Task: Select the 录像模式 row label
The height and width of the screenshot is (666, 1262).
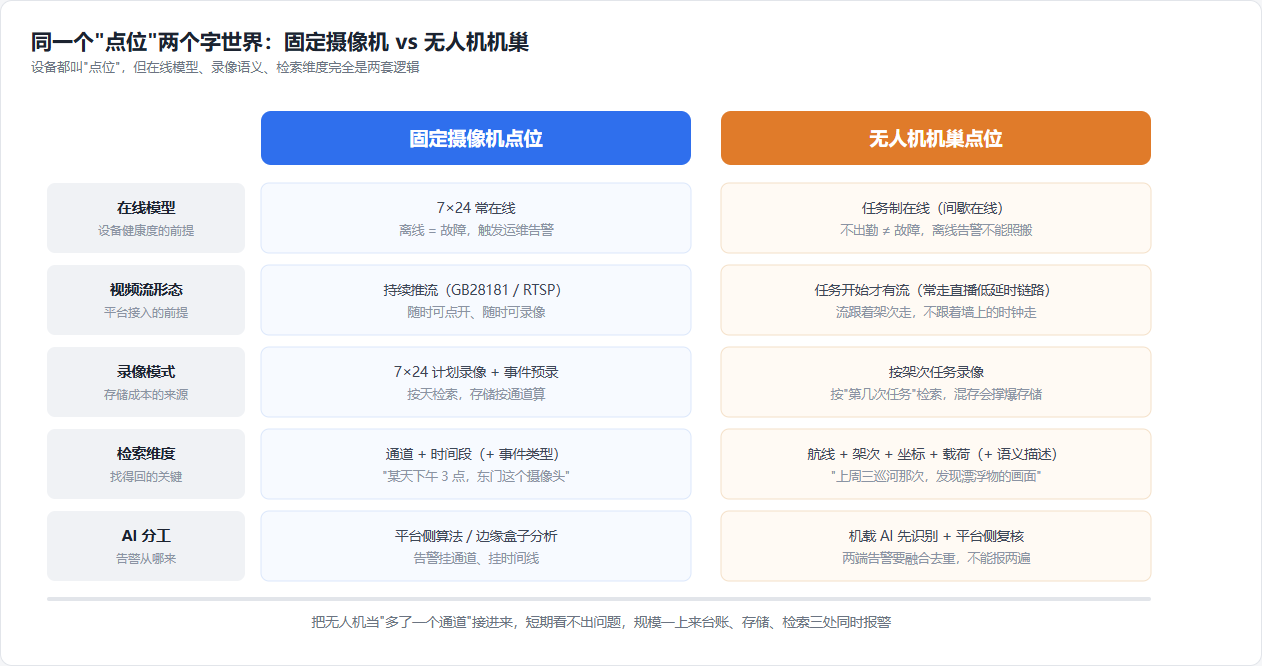Action: tap(146, 382)
